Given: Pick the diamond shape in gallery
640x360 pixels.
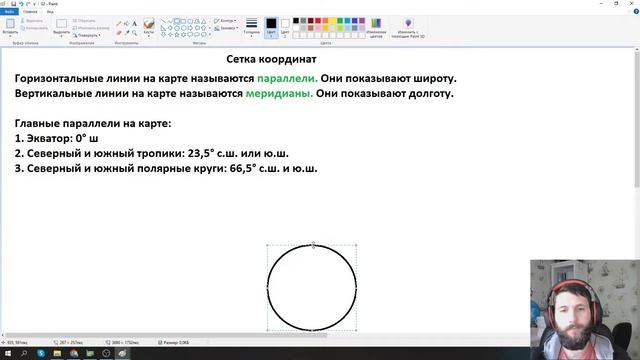Looking at the screenshot, I should pos(170,28).
